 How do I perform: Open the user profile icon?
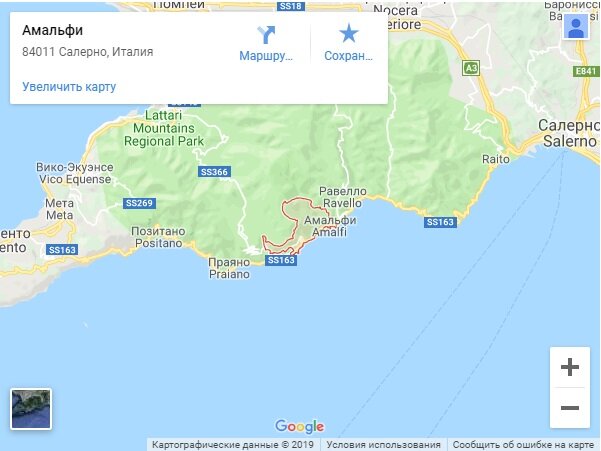tap(576, 27)
